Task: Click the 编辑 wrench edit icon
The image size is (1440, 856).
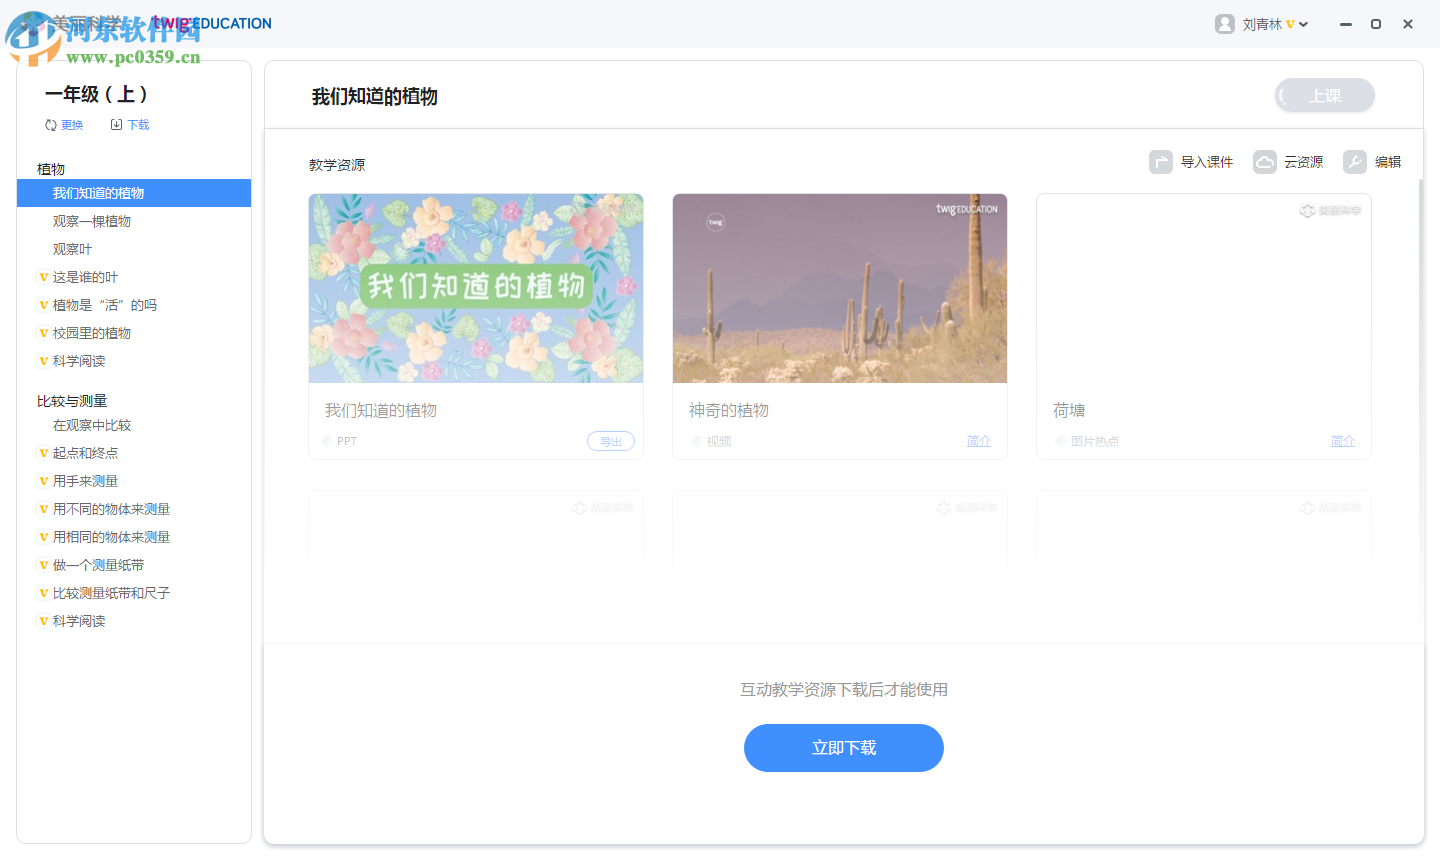Action: [1355, 161]
